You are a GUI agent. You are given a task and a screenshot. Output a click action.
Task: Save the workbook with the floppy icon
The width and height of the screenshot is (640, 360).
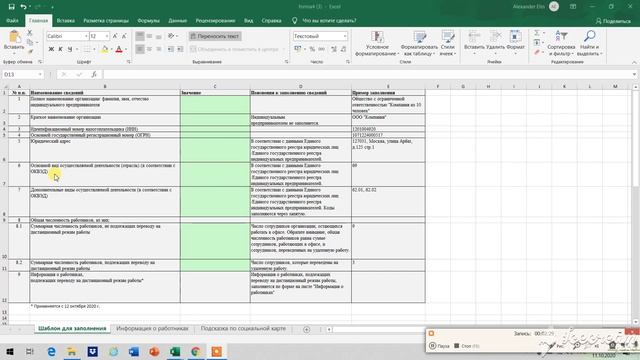click(x=11, y=7)
